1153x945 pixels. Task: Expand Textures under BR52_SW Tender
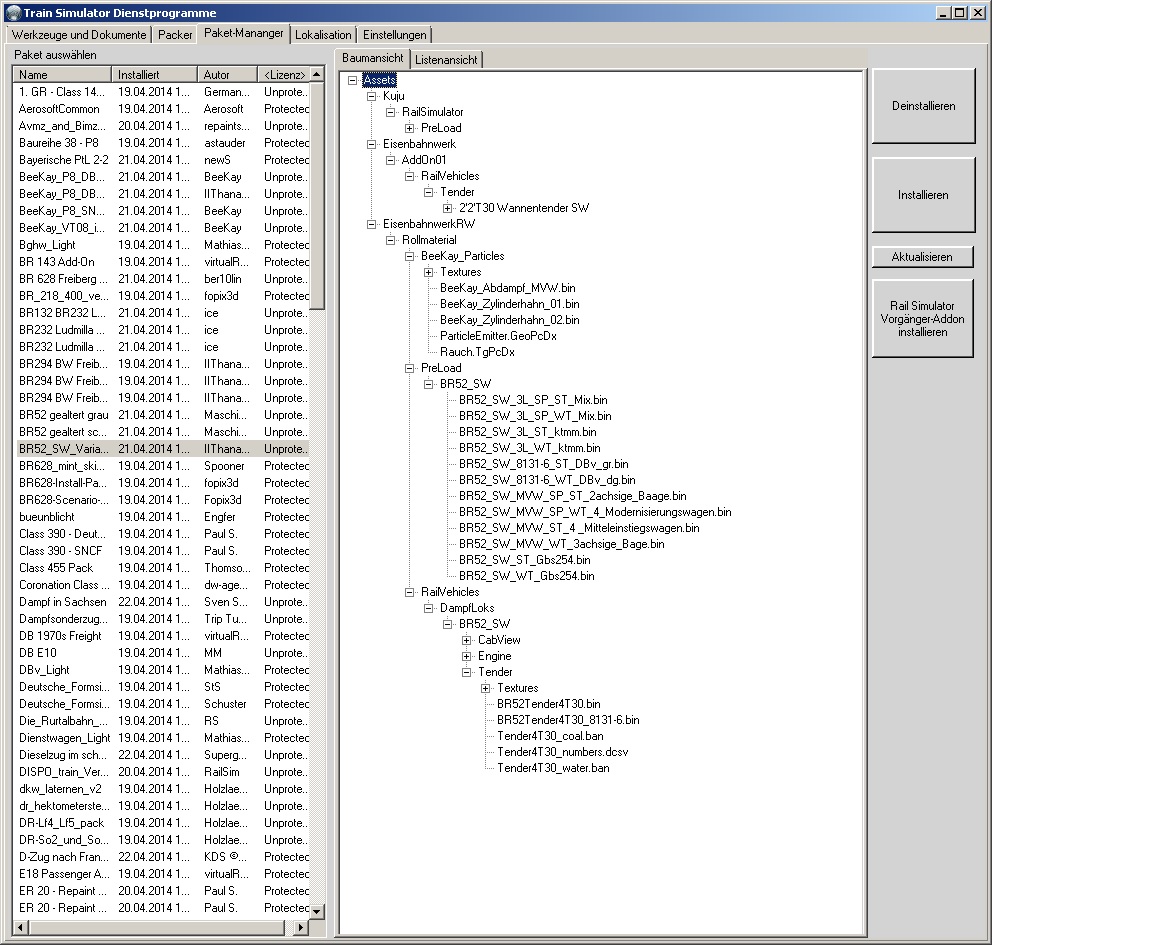tap(486, 688)
